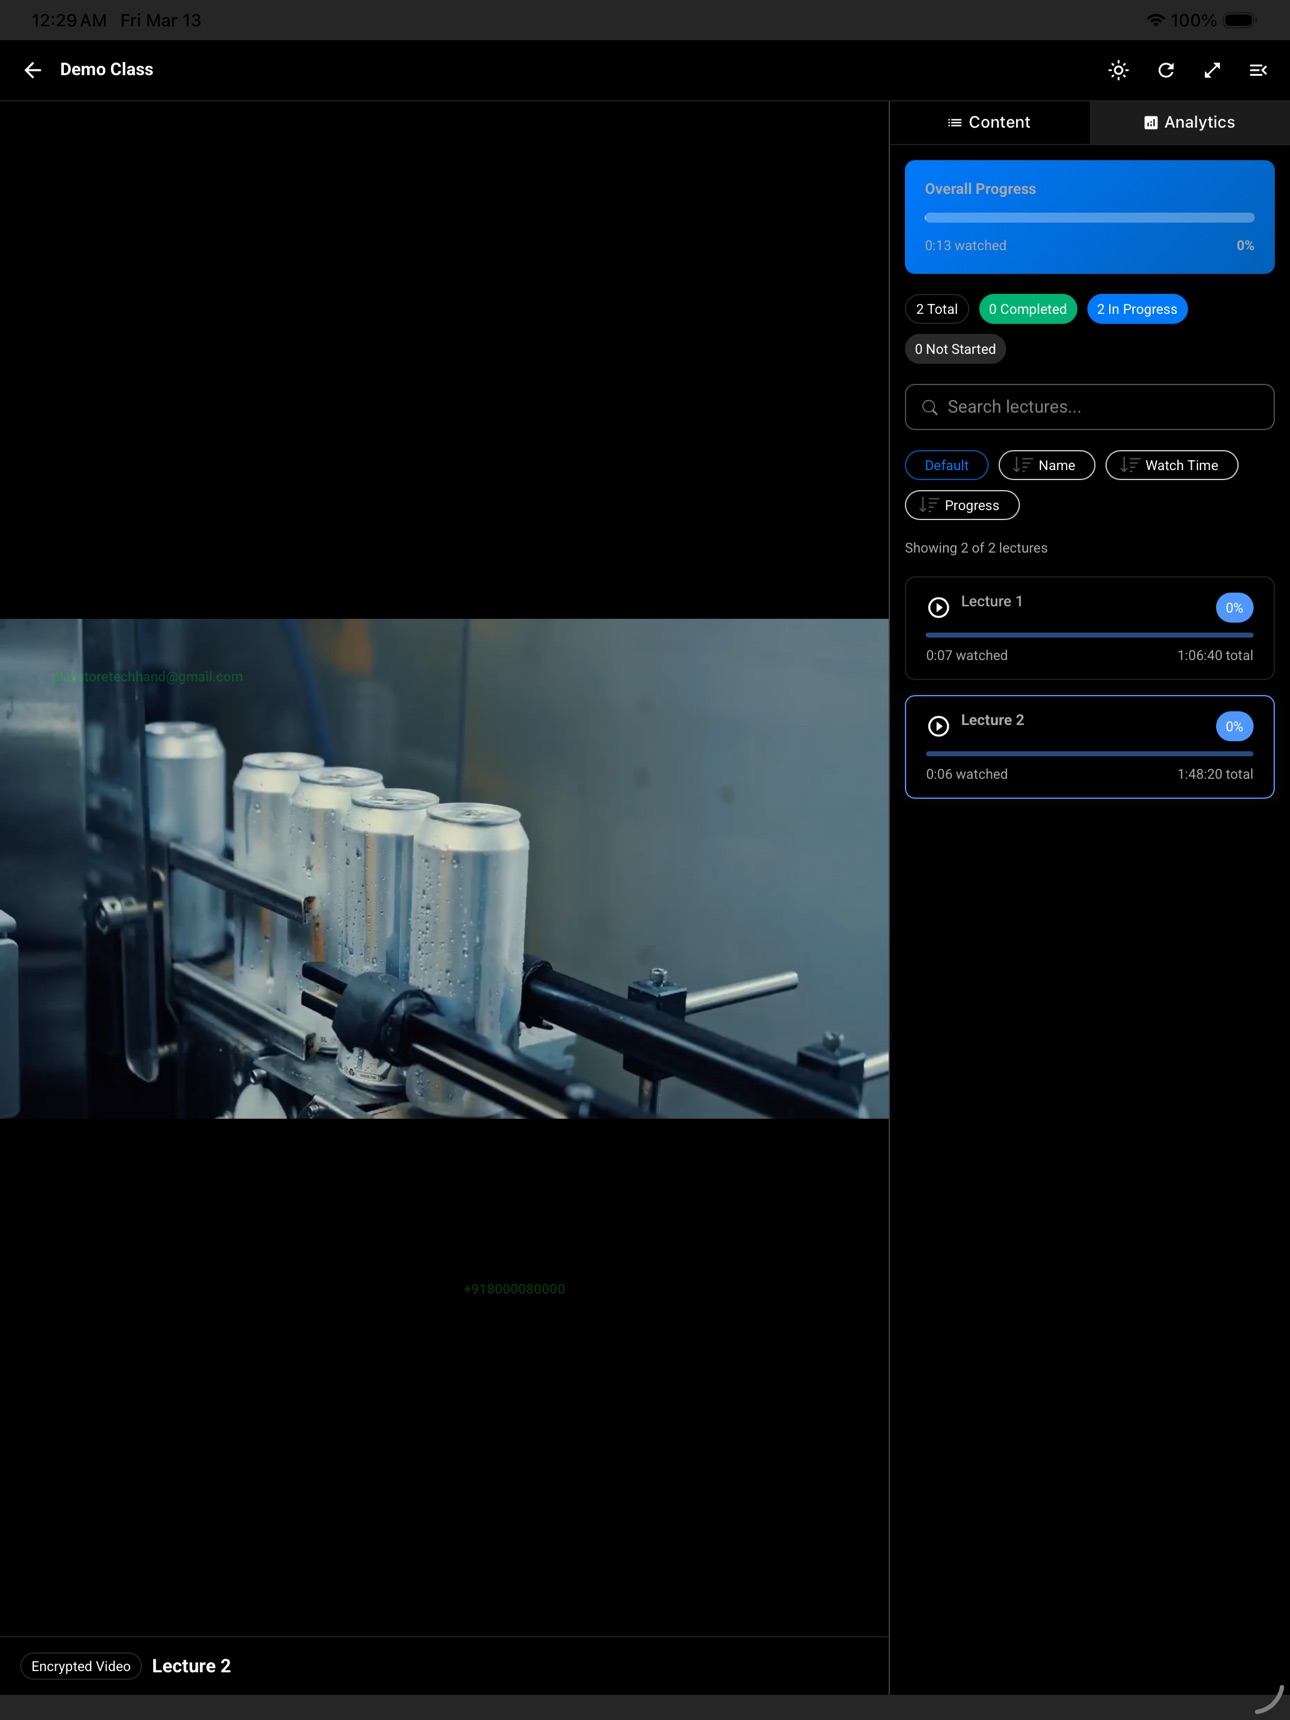Tap the 12:29 AM clock in status bar
The width and height of the screenshot is (1290, 1720).
tap(69, 20)
